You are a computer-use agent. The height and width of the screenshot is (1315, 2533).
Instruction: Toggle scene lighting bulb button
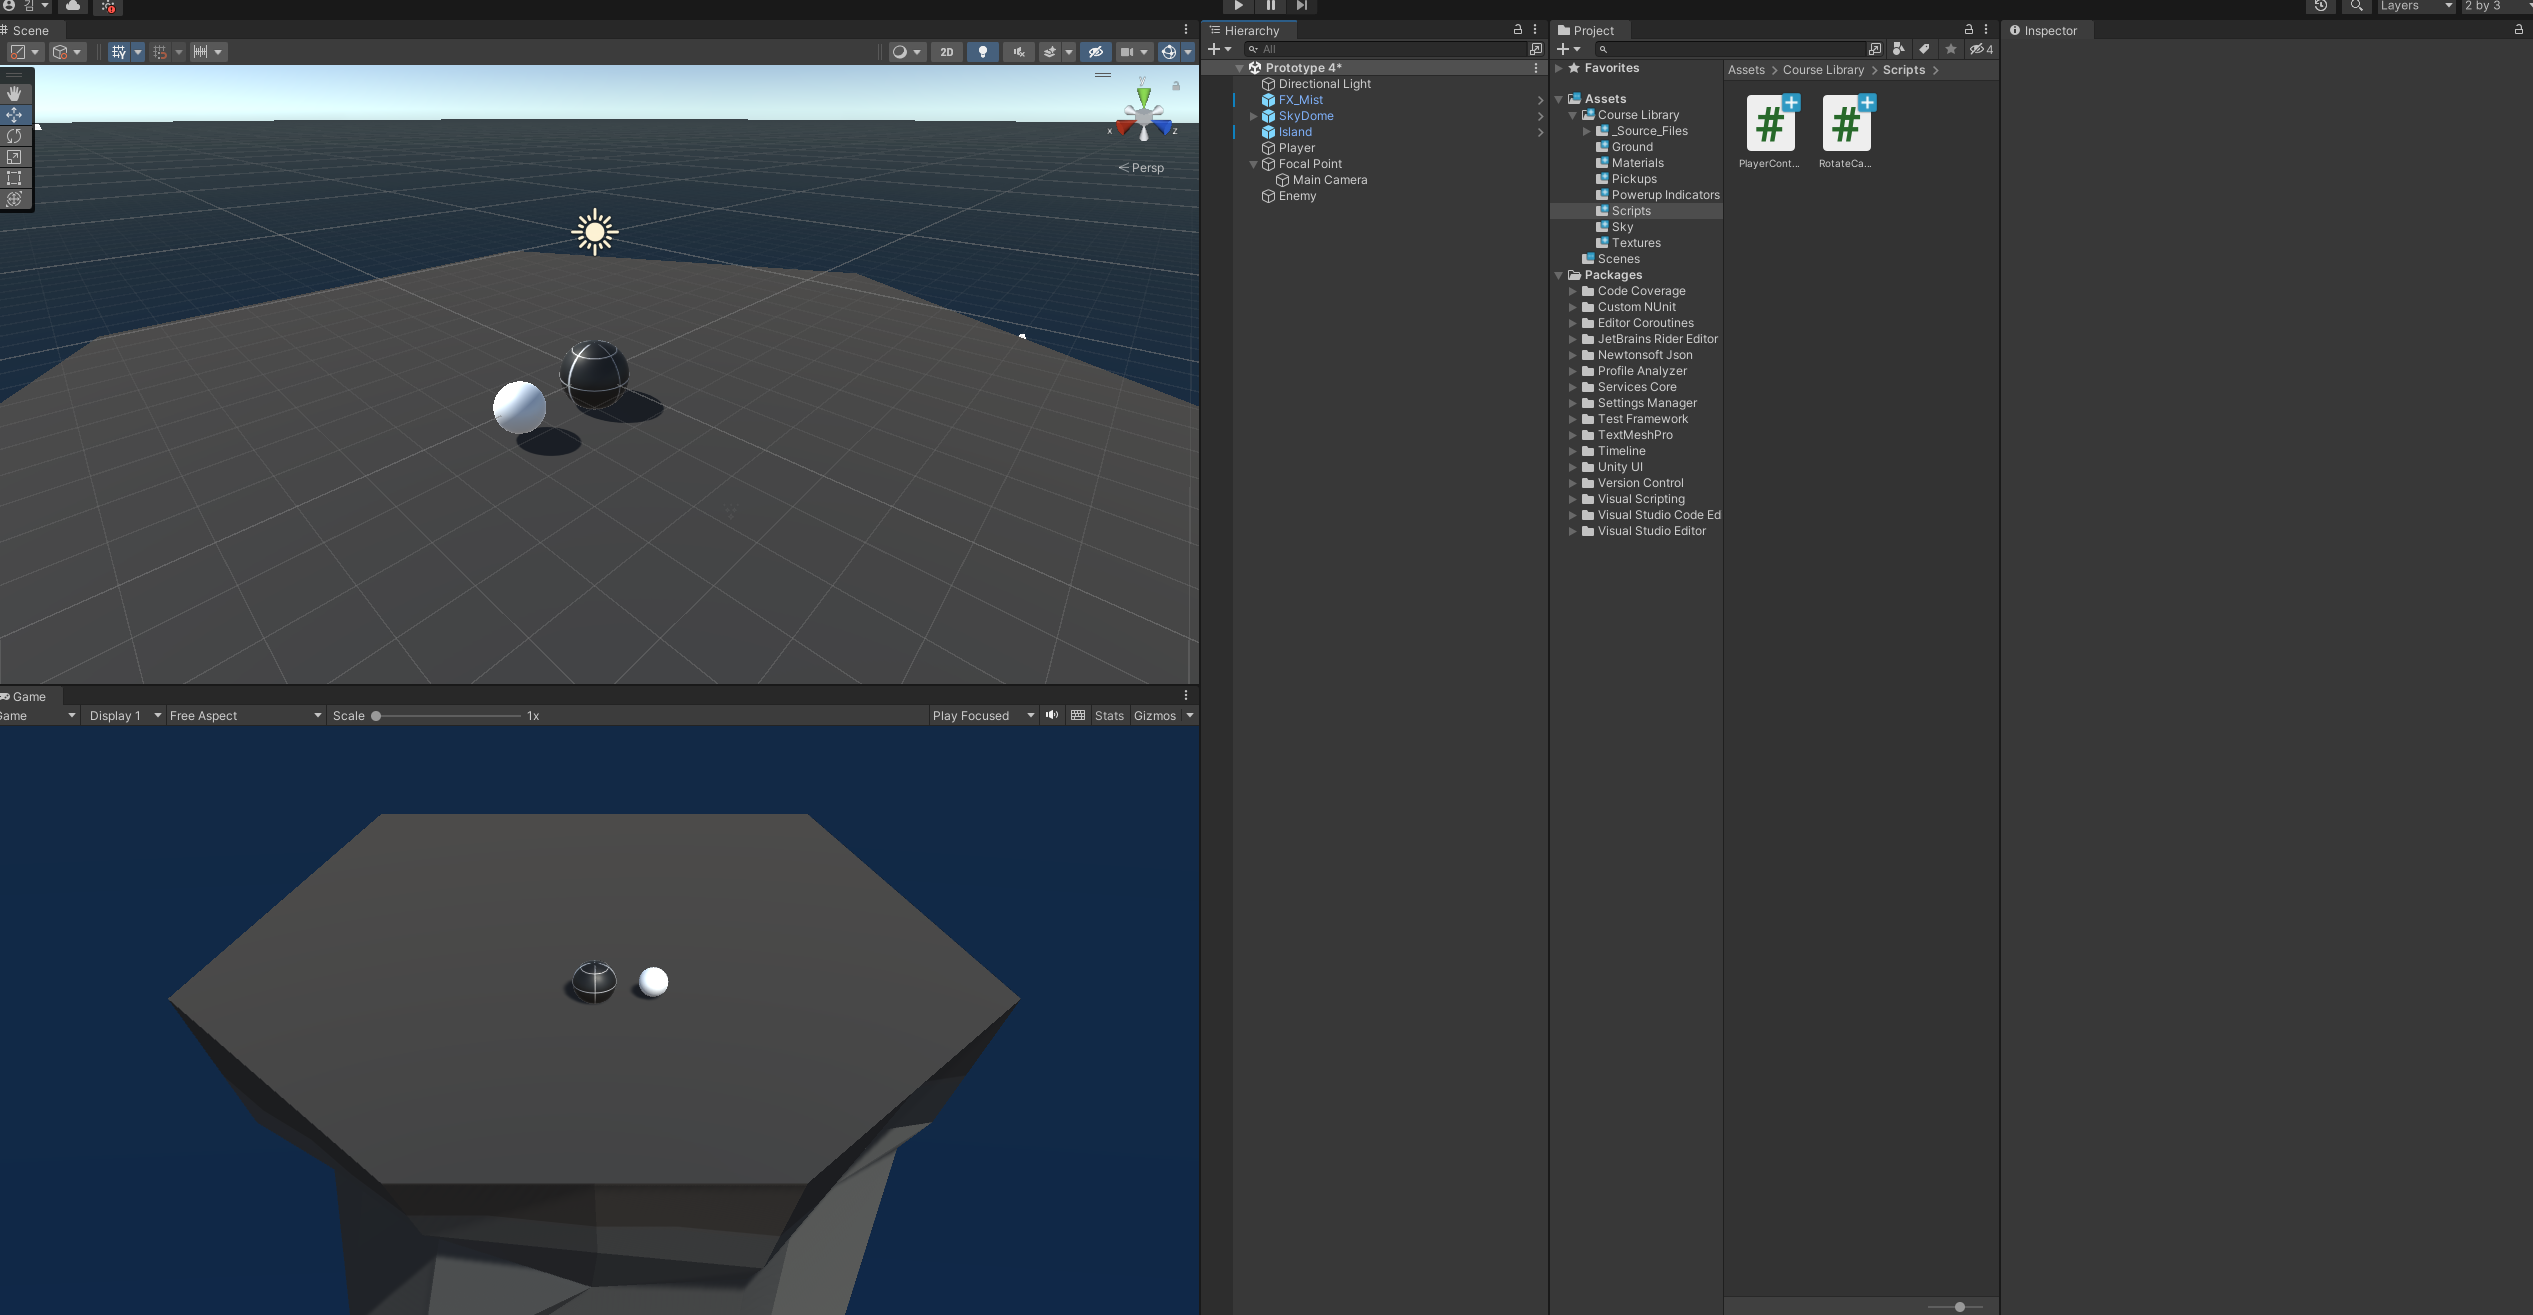pos(983,52)
